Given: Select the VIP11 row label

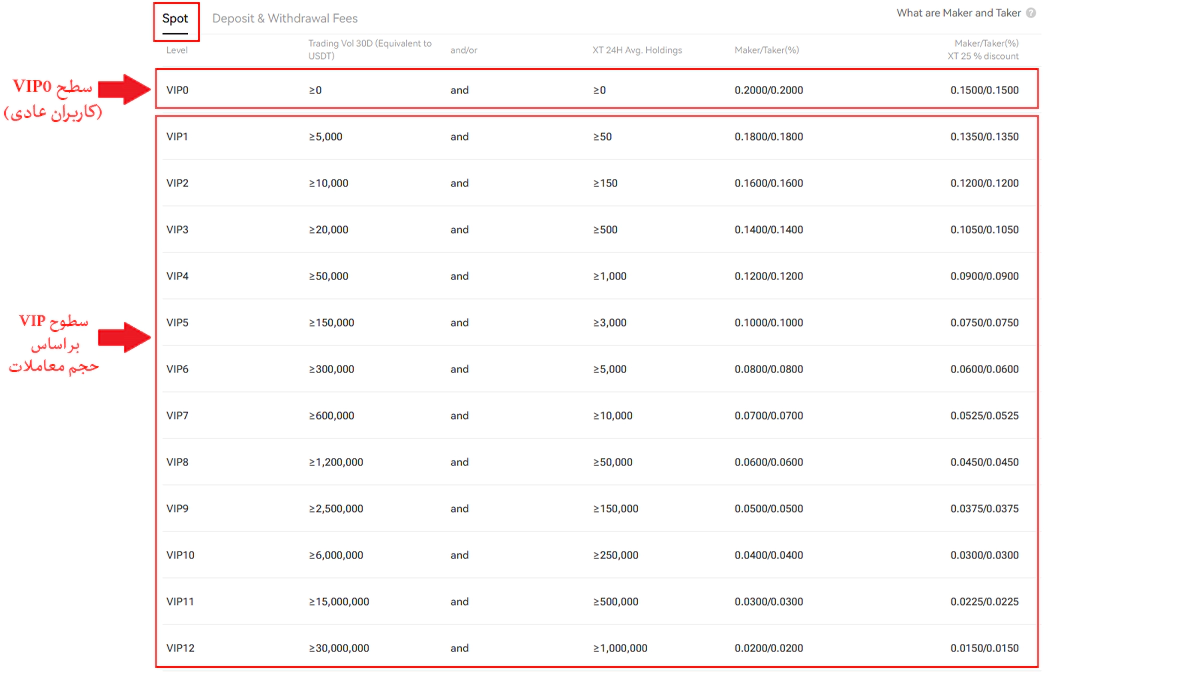Looking at the screenshot, I should pyautogui.click(x=180, y=602).
